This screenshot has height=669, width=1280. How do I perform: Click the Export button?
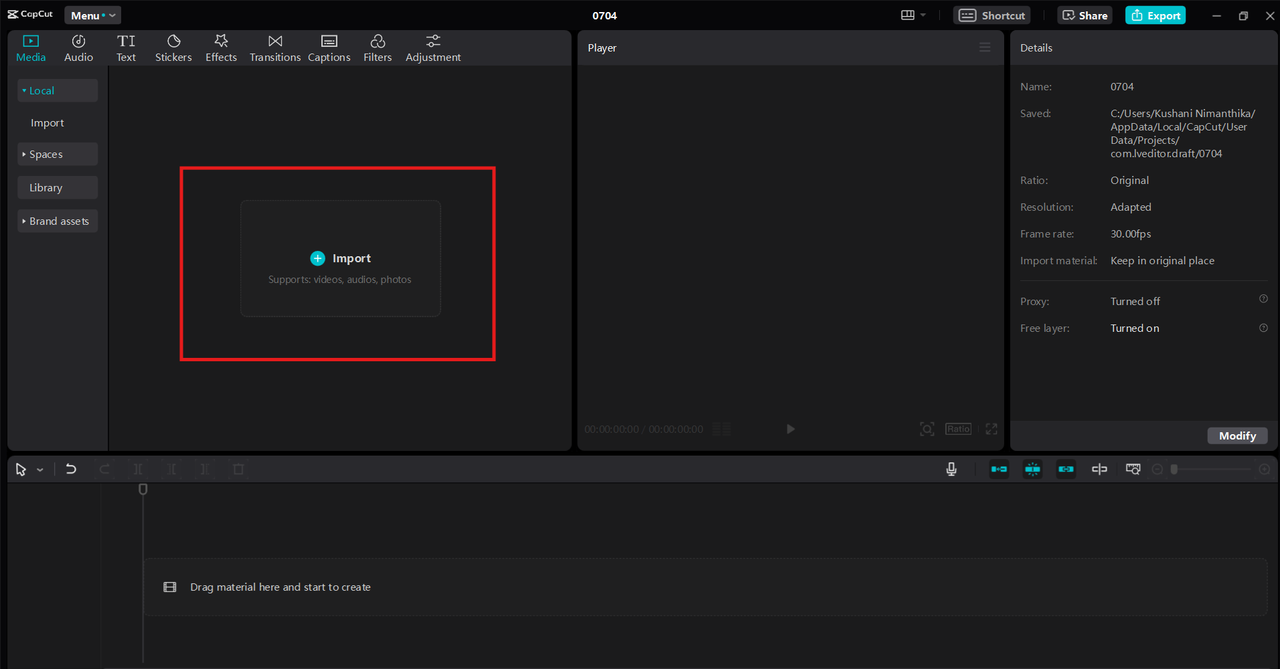coord(1155,15)
